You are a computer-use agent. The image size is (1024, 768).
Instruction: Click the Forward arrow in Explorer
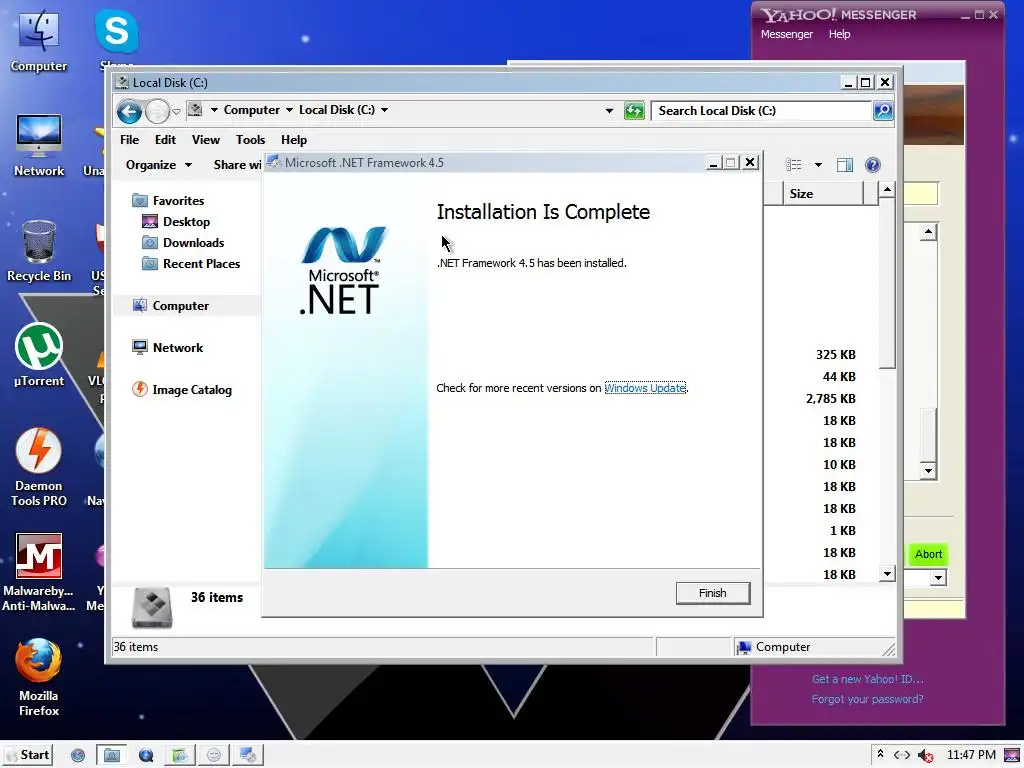coord(157,112)
